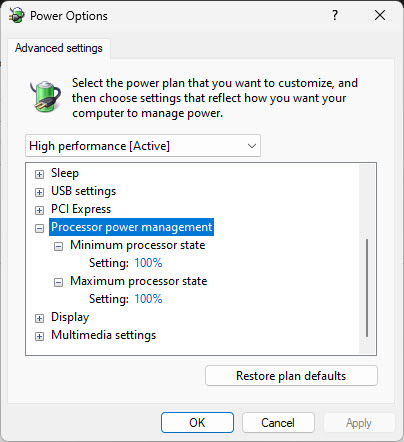Click the Power Options title bar icon
Image resolution: width=404 pixels, height=442 pixels.
tap(17, 16)
